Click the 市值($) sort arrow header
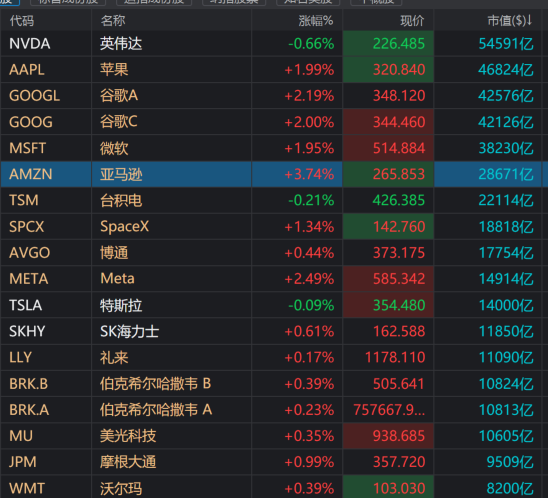This screenshot has width=548, height=498. click(x=510, y=21)
